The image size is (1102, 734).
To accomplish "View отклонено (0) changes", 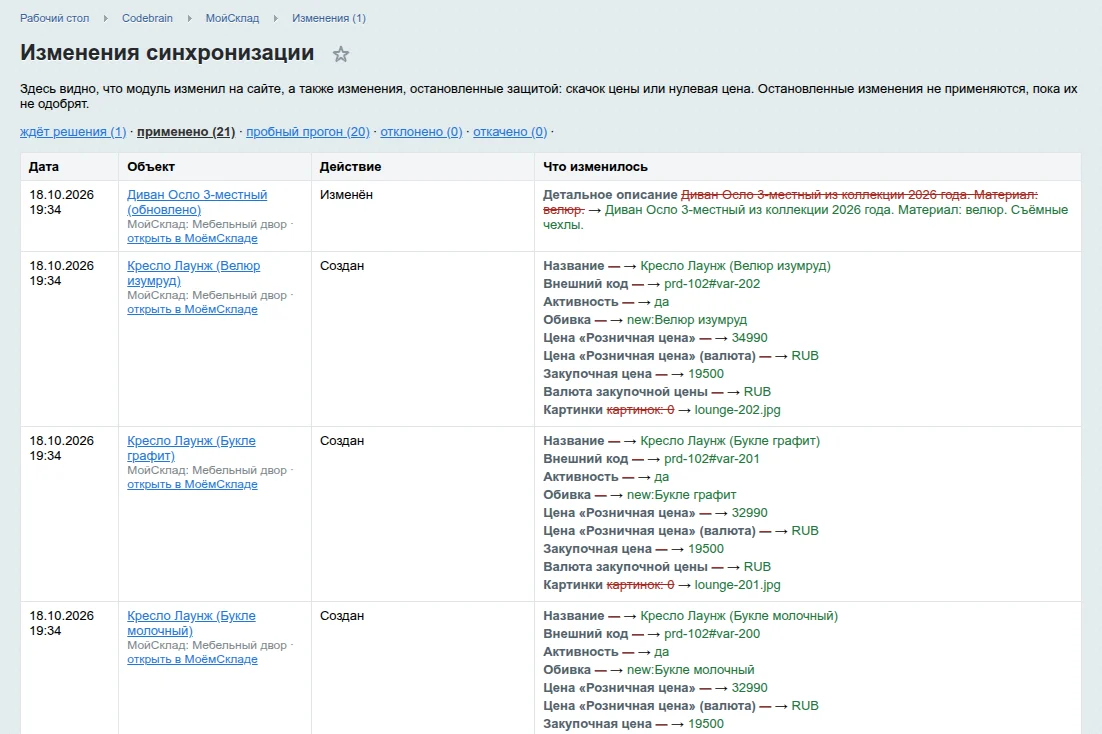I will tap(421, 131).
